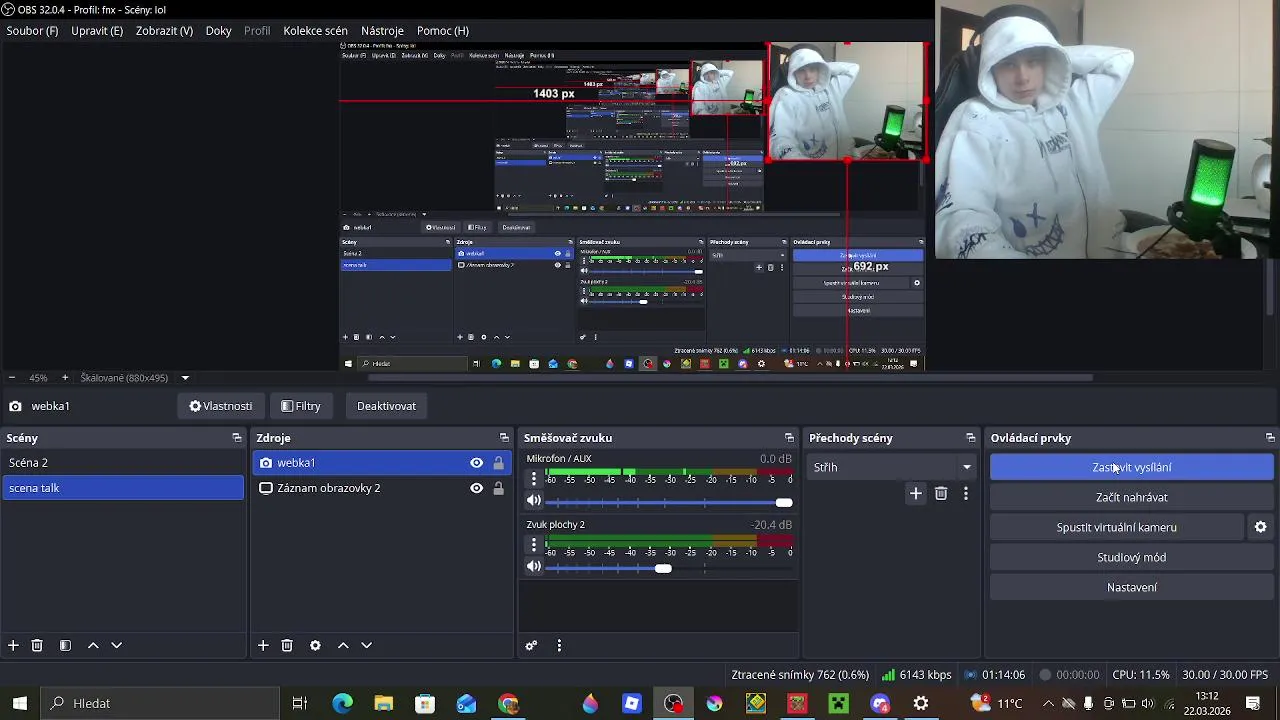Zoom out preview with minus icon
The image size is (1280, 720).
[11, 378]
